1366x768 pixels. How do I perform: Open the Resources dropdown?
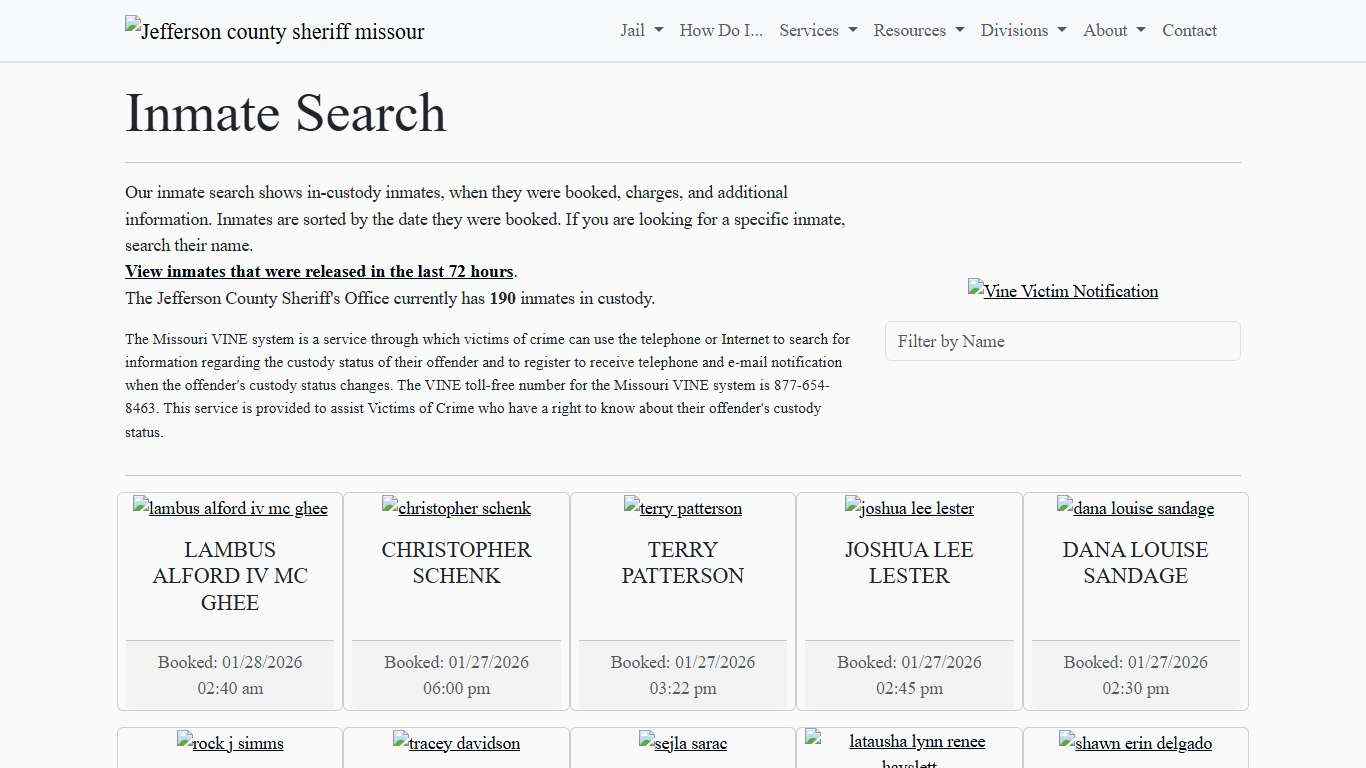(917, 30)
